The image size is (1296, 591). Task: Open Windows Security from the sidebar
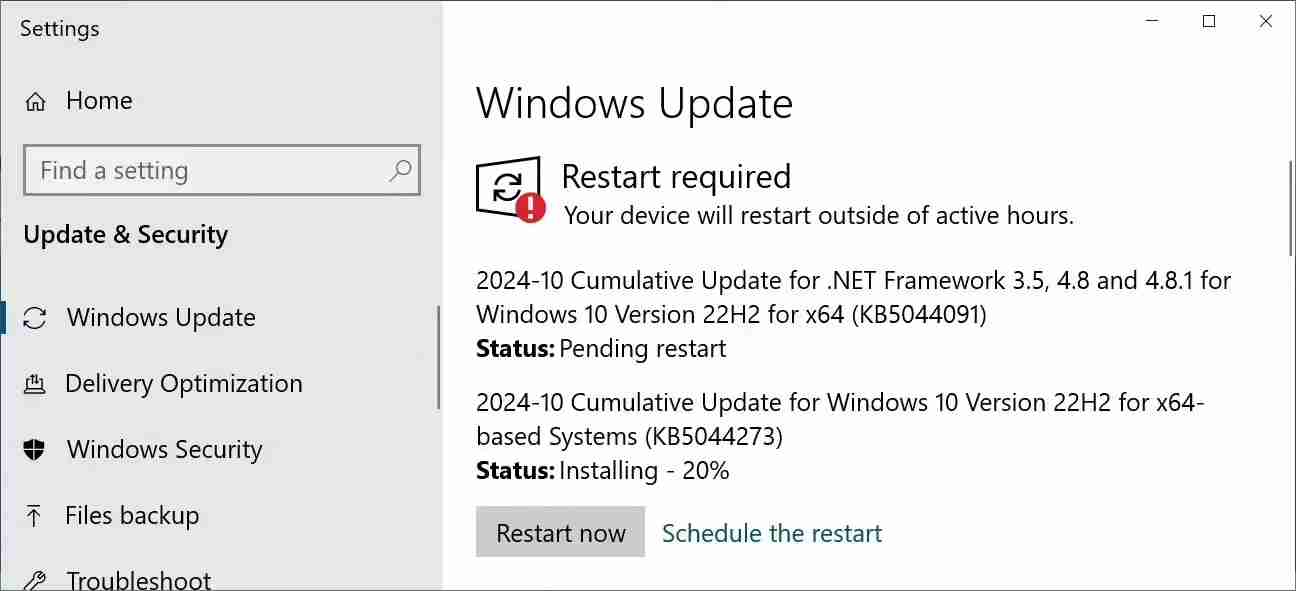pyautogui.click(x=164, y=449)
